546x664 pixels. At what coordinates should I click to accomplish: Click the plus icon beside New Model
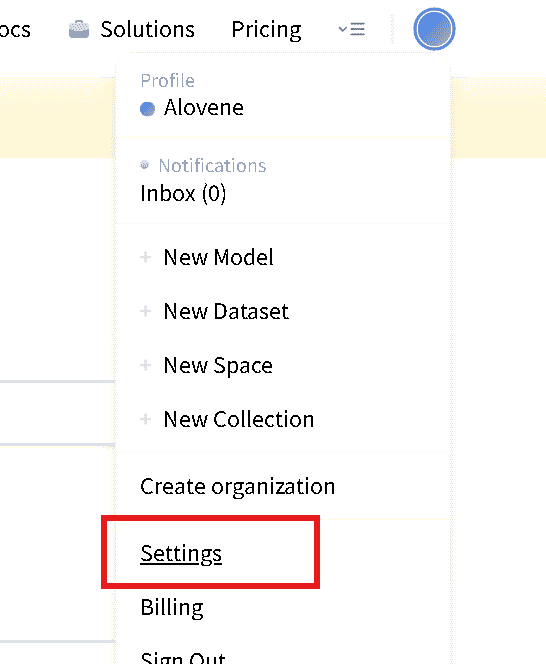click(x=145, y=257)
